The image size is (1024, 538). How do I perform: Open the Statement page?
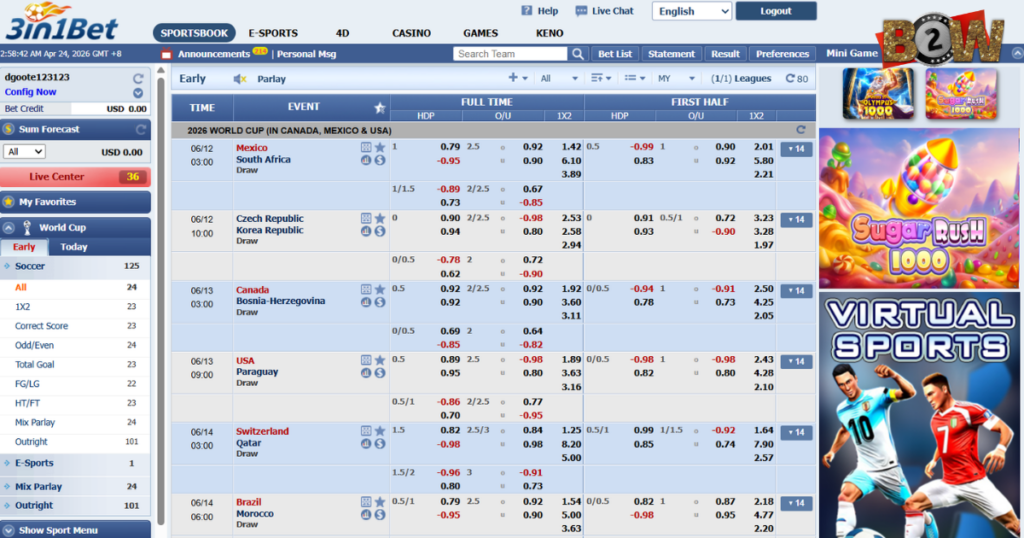pyautogui.click(x=671, y=54)
